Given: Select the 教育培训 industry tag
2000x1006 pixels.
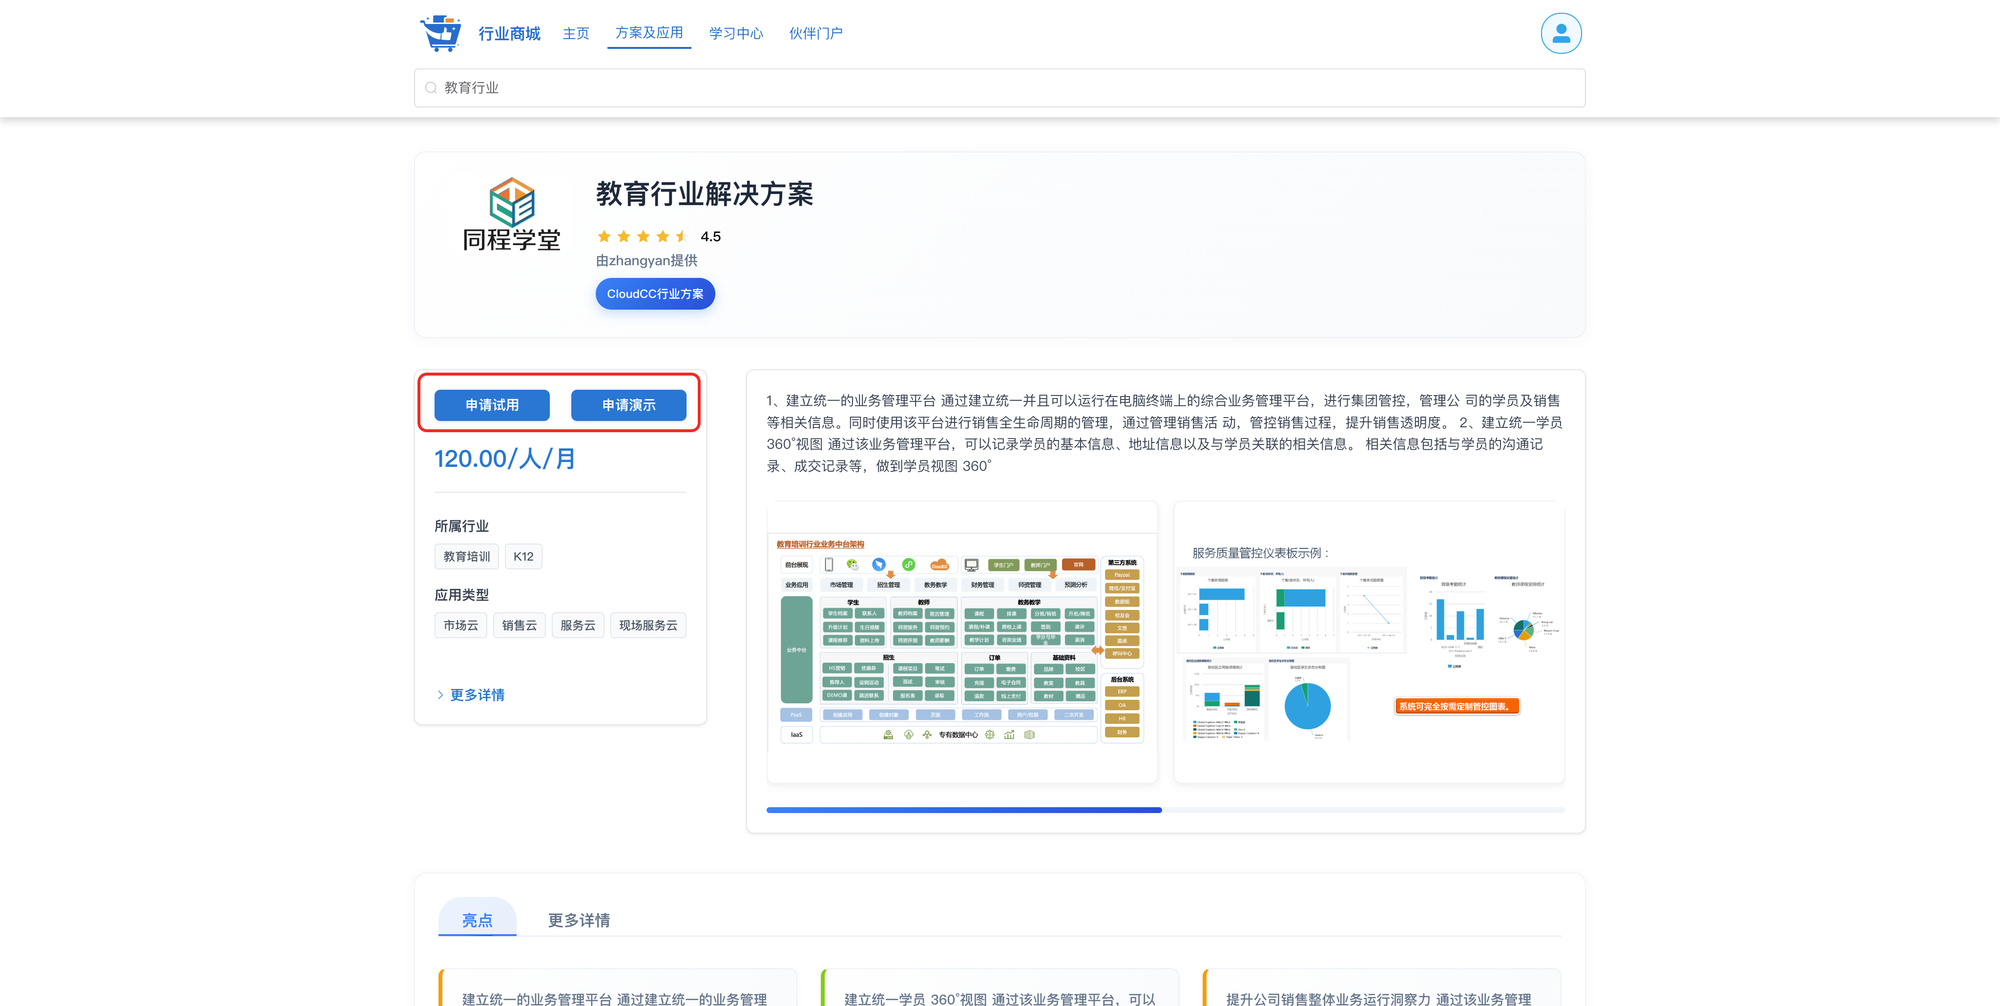Looking at the screenshot, I should [467, 557].
